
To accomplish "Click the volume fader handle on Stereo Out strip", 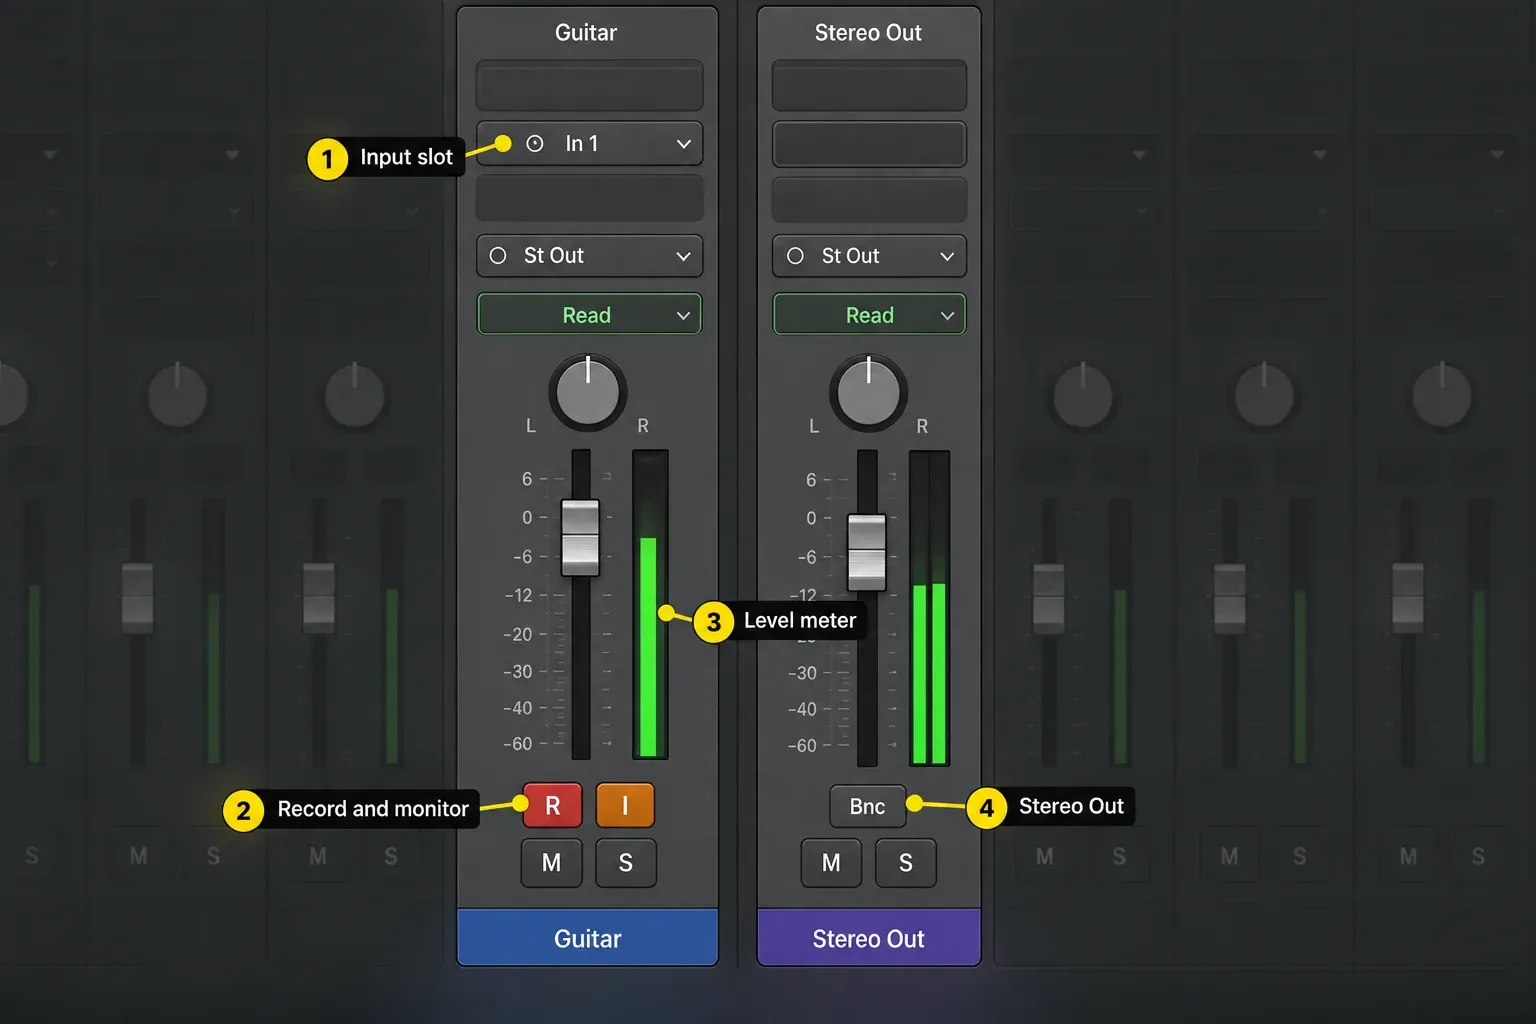I will 867,552.
